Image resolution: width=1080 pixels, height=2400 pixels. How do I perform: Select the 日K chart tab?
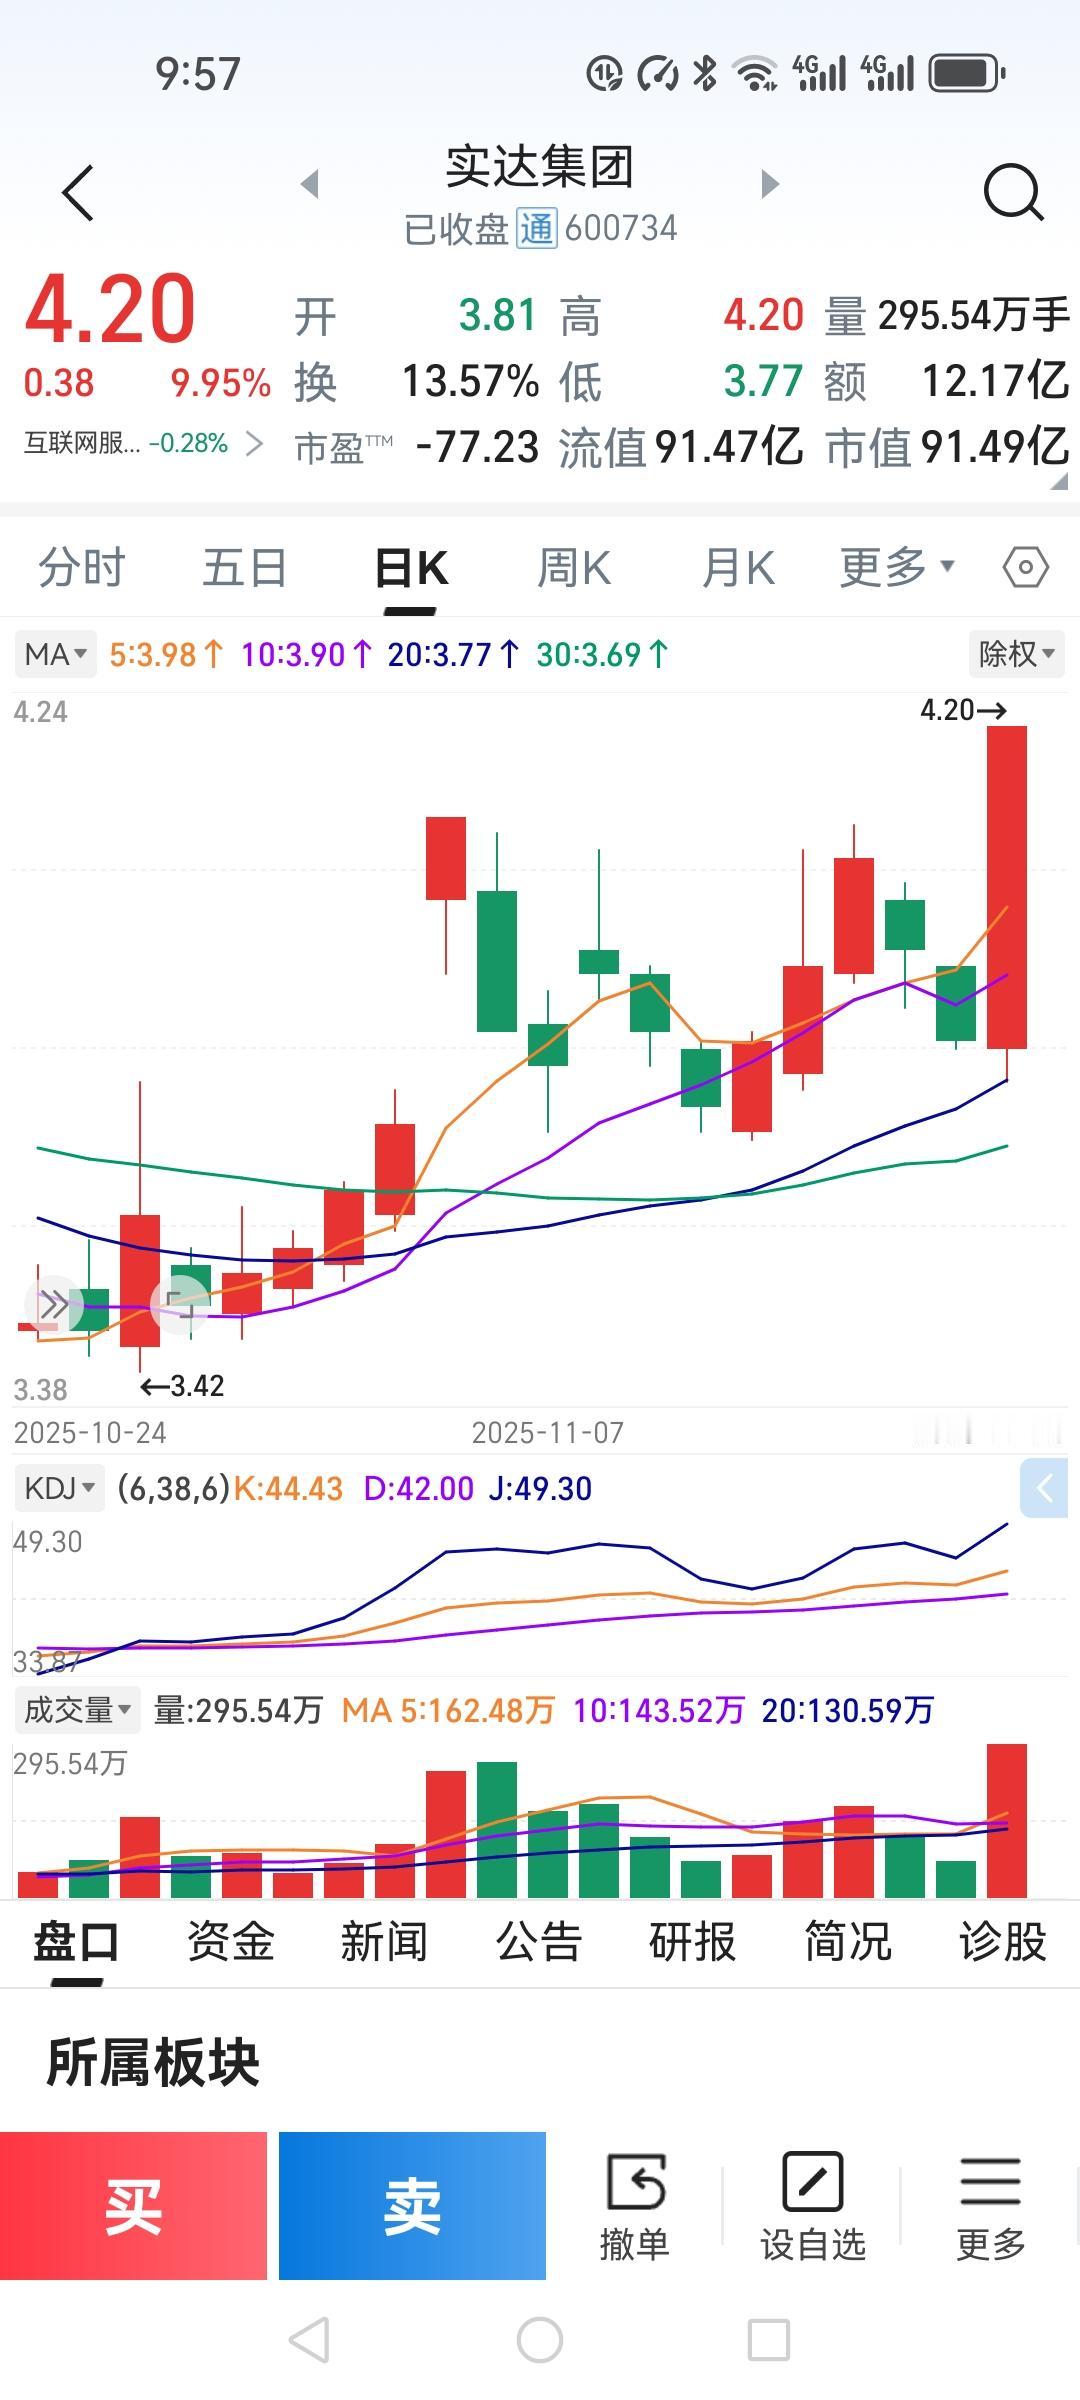tap(411, 568)
